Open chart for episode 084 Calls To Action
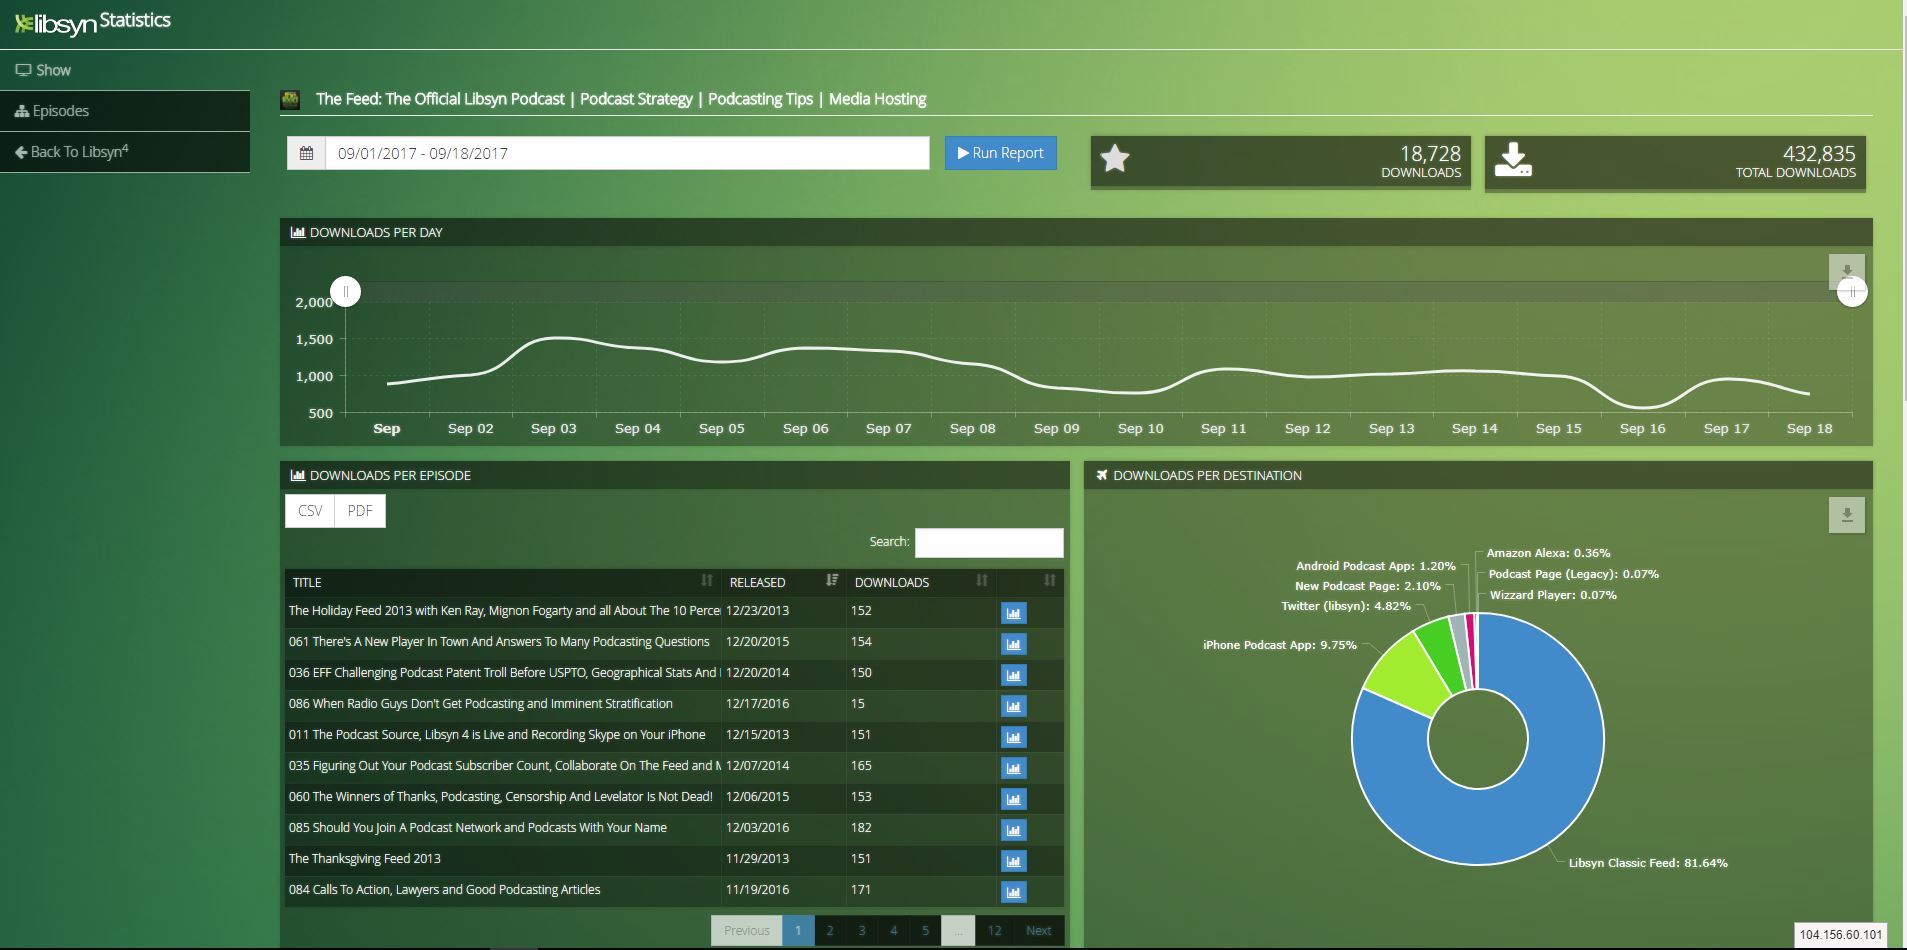This screenshot has width=1907, height=950. [x=1013, y=893]
